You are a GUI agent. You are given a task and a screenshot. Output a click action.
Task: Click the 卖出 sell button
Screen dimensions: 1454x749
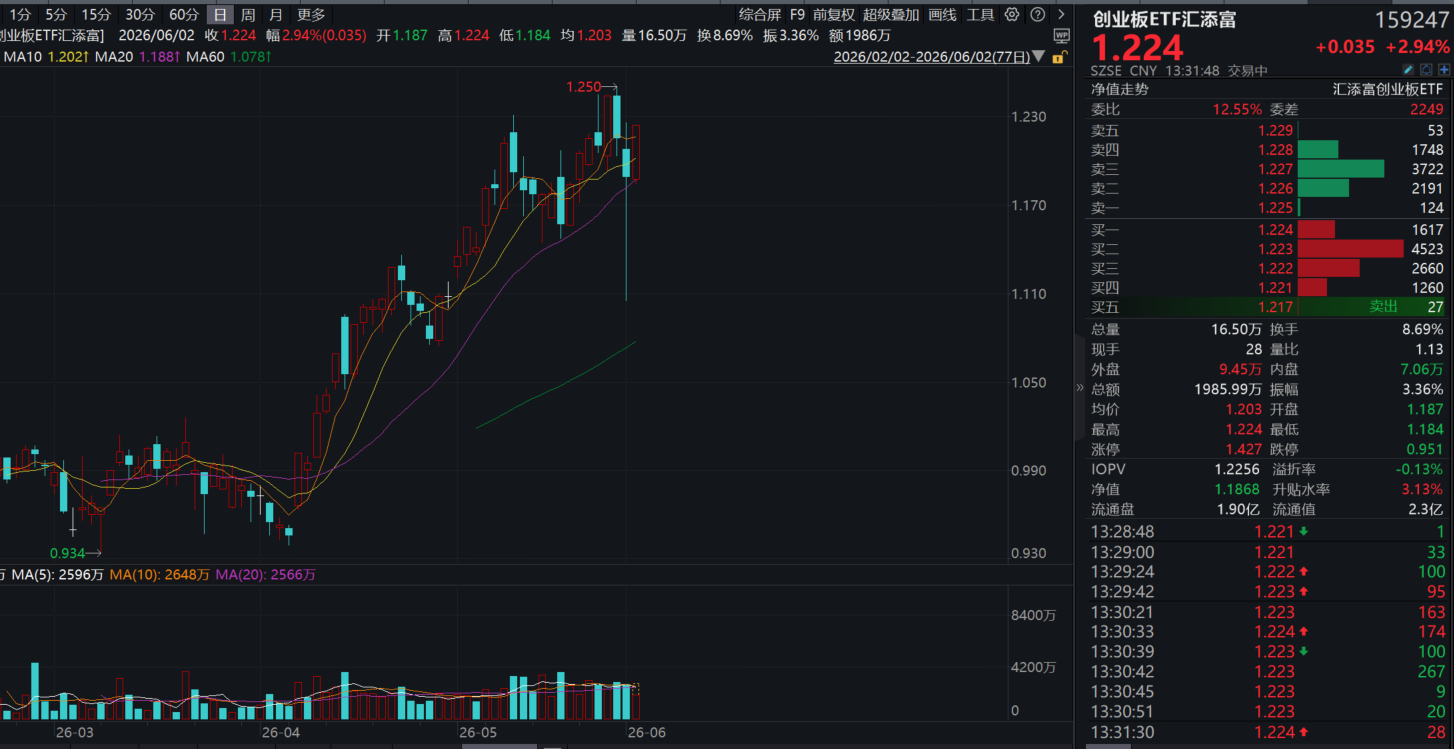pos(1384,307)
